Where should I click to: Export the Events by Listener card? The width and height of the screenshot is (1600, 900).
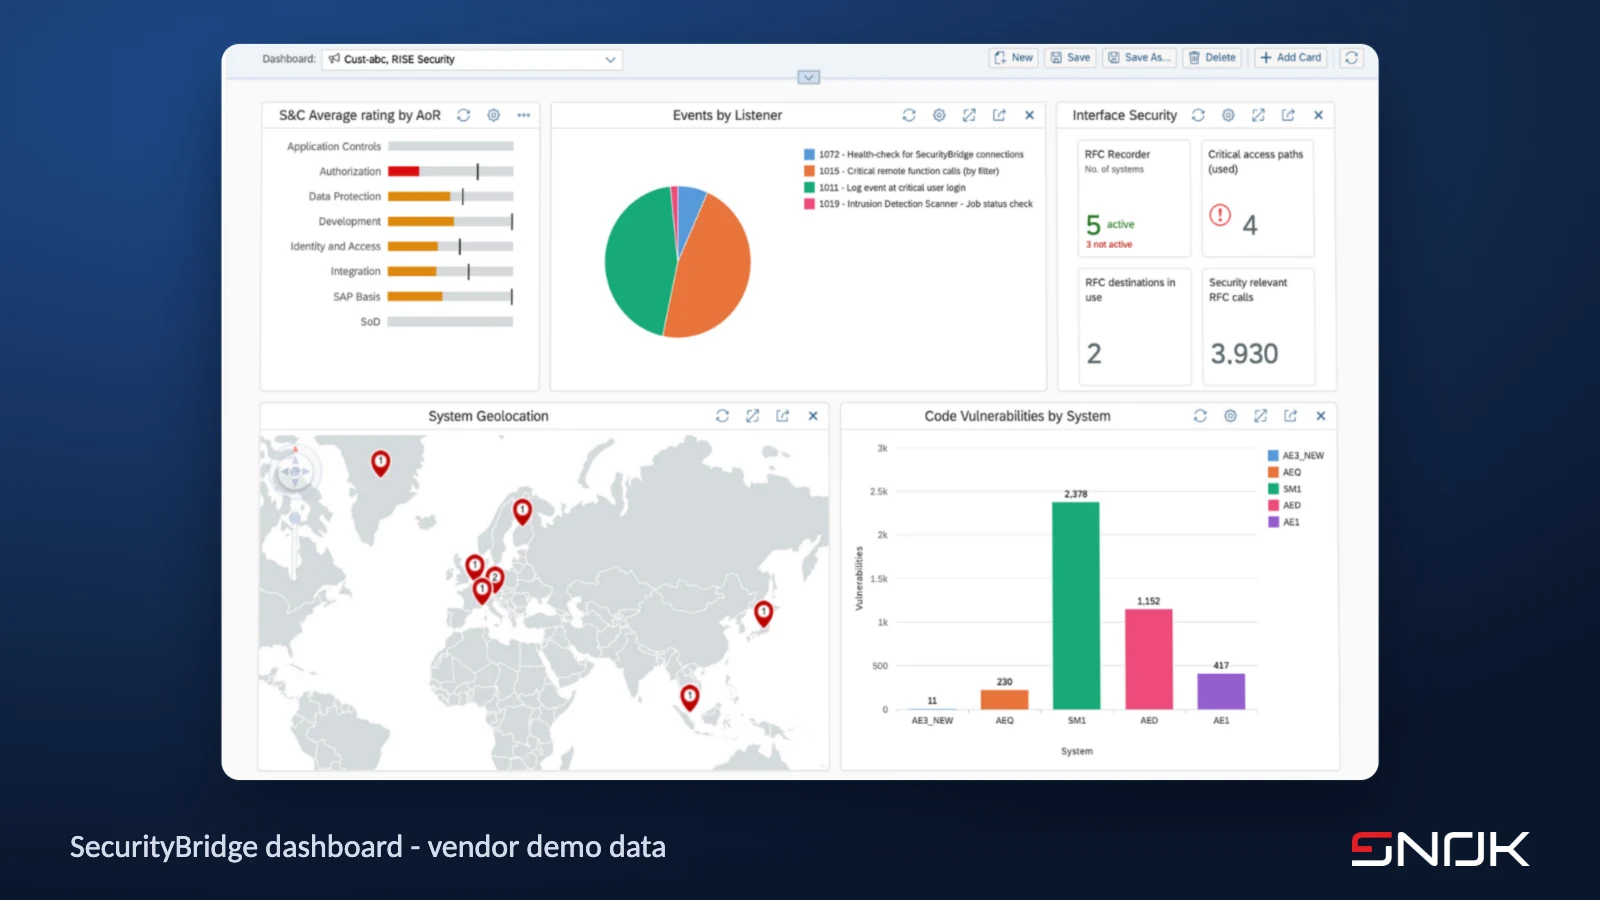tap(999, 115)
